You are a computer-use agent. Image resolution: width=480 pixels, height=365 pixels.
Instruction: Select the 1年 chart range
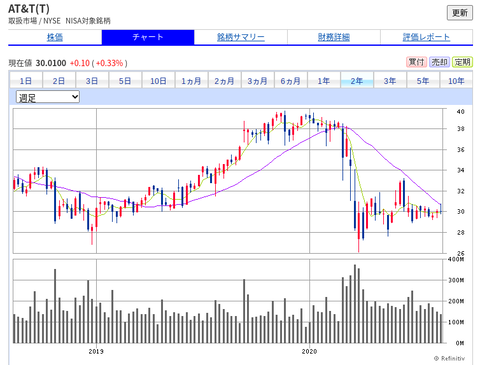(324, 81)
